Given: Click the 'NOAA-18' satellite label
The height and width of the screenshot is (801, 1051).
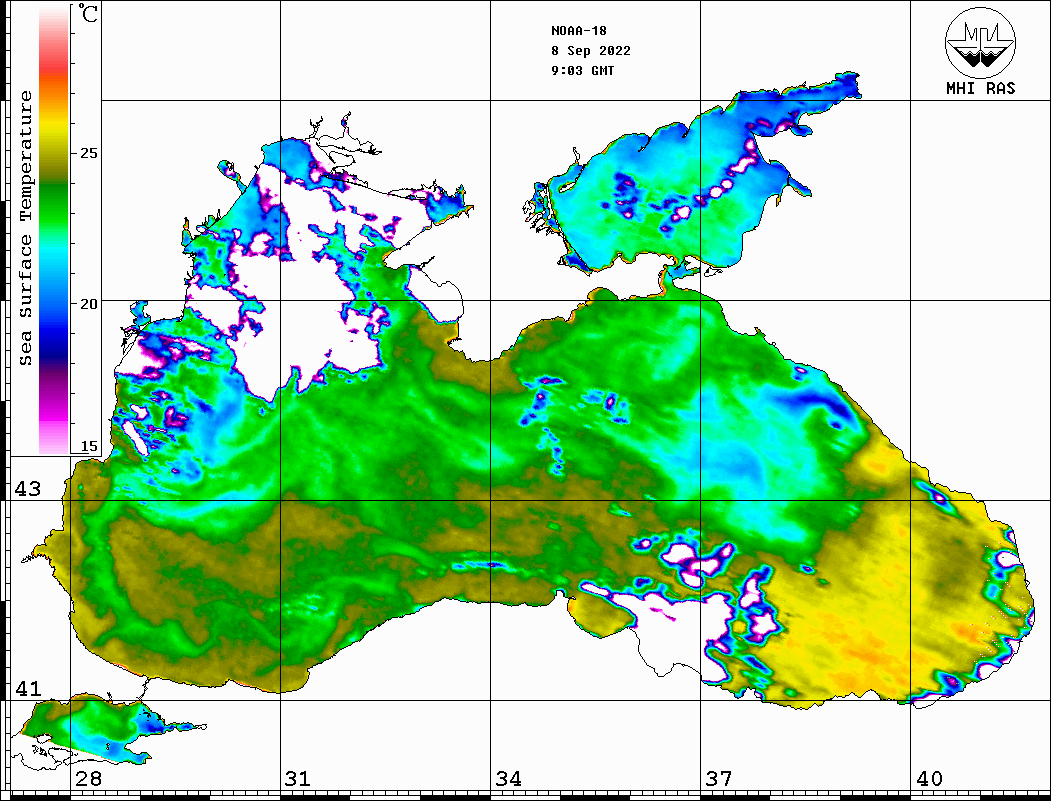Looking at the screenshot, I should point(579,31).
